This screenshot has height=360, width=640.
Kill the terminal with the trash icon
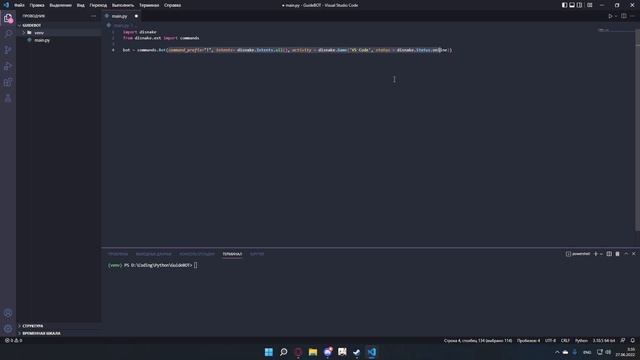coord(617,254)
